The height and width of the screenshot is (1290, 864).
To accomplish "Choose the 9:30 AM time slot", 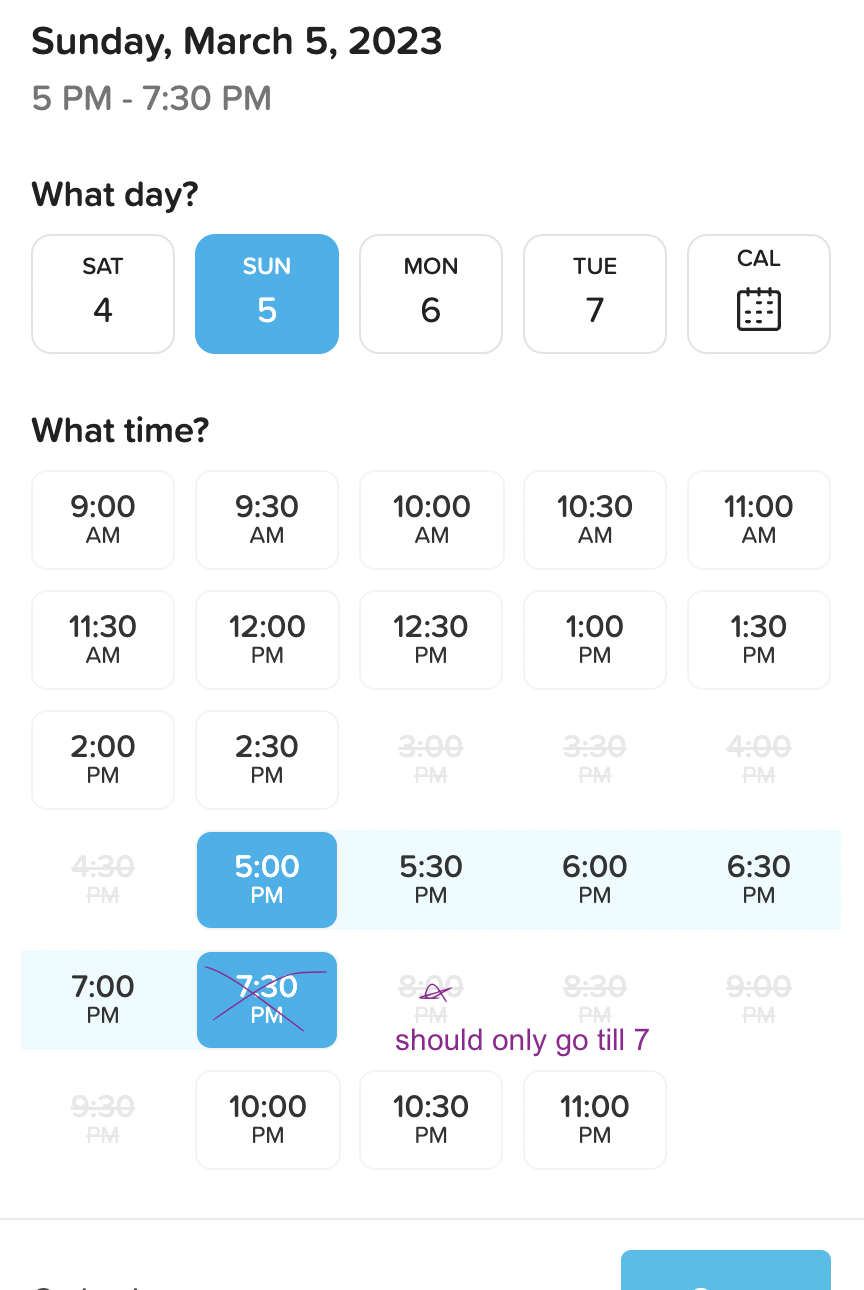I will 267,520.
